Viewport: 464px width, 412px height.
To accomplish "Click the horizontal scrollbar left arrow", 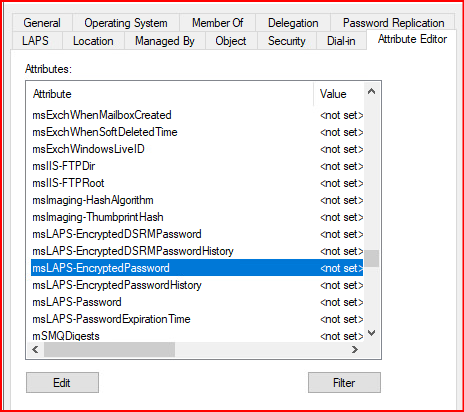I will 35,350.
